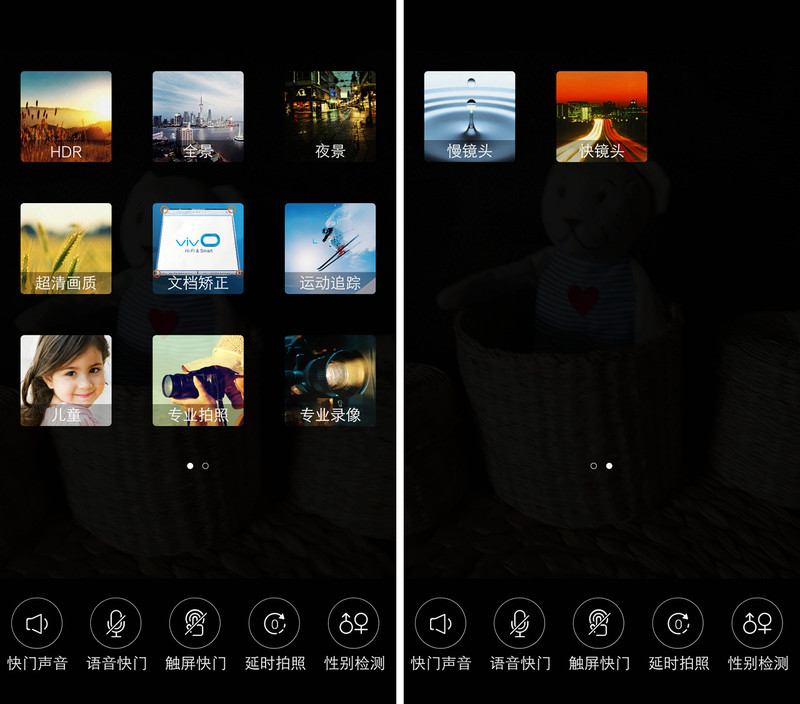The height and width of the screenshot is (704, 800).
Task: Tap second page dot in right screen
Action: click(x=609, y=466)
